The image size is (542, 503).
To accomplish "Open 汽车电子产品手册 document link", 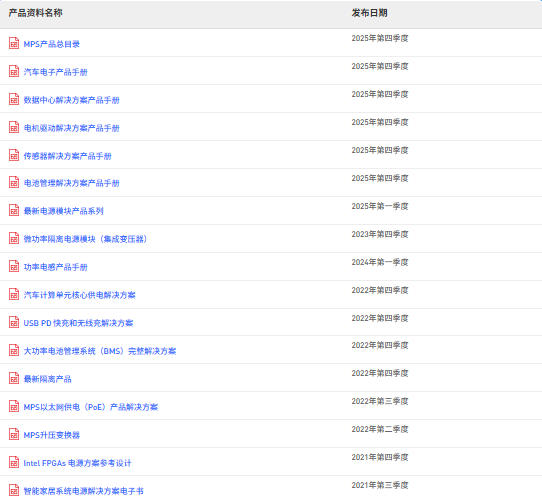I will 55,72.
